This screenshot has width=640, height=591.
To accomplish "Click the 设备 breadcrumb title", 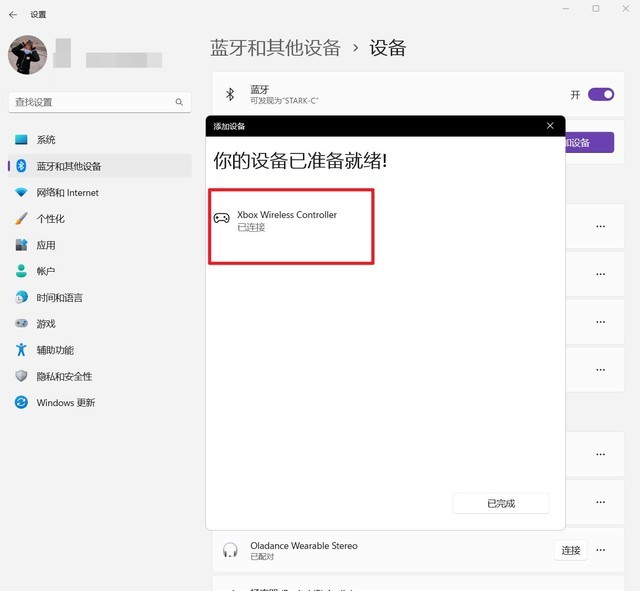I will coord(387,48).
